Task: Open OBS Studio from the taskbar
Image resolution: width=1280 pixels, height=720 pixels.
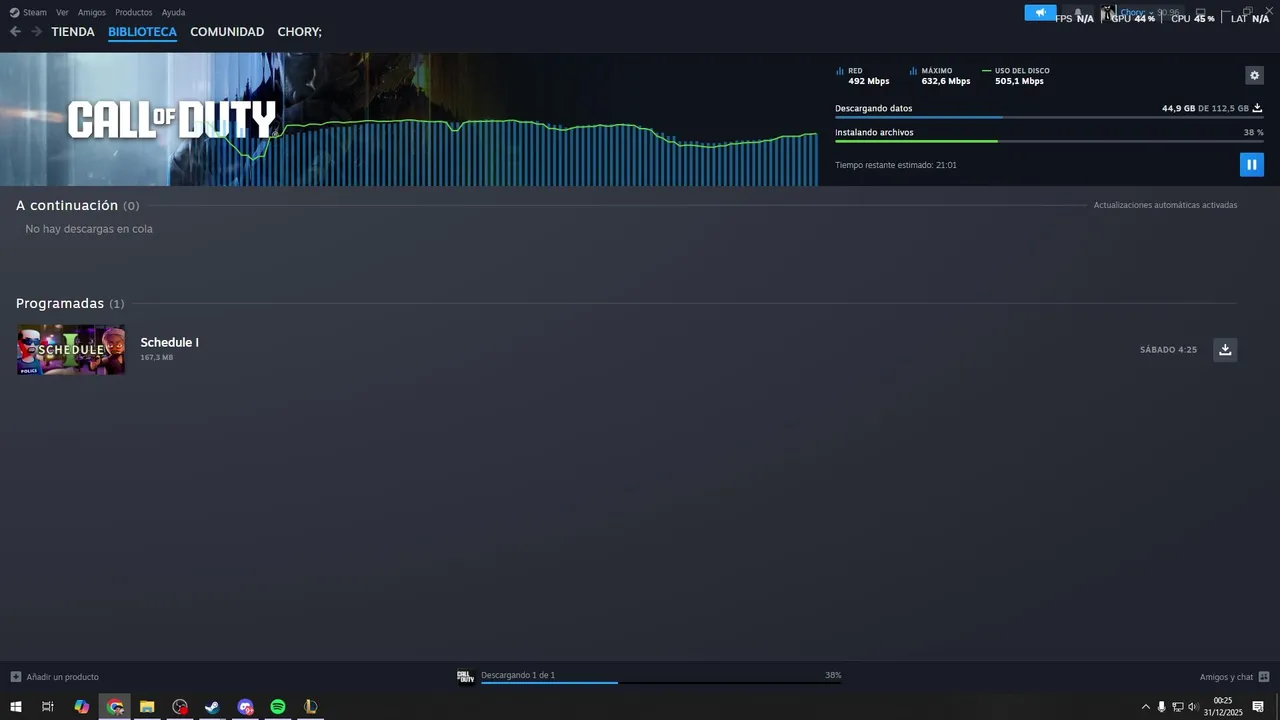Action: [x=180, y=707]
